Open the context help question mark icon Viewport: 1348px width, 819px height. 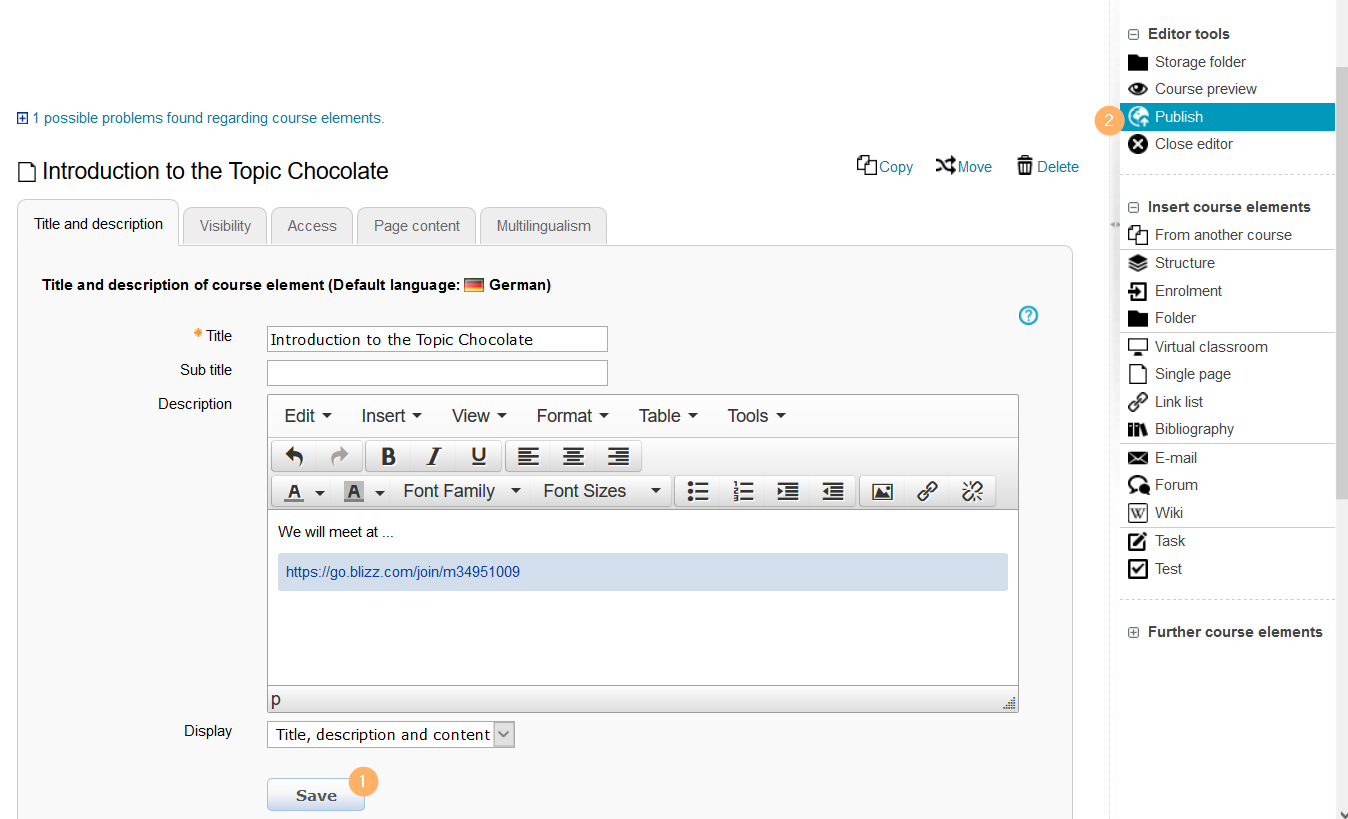(x=1028, y=316)
